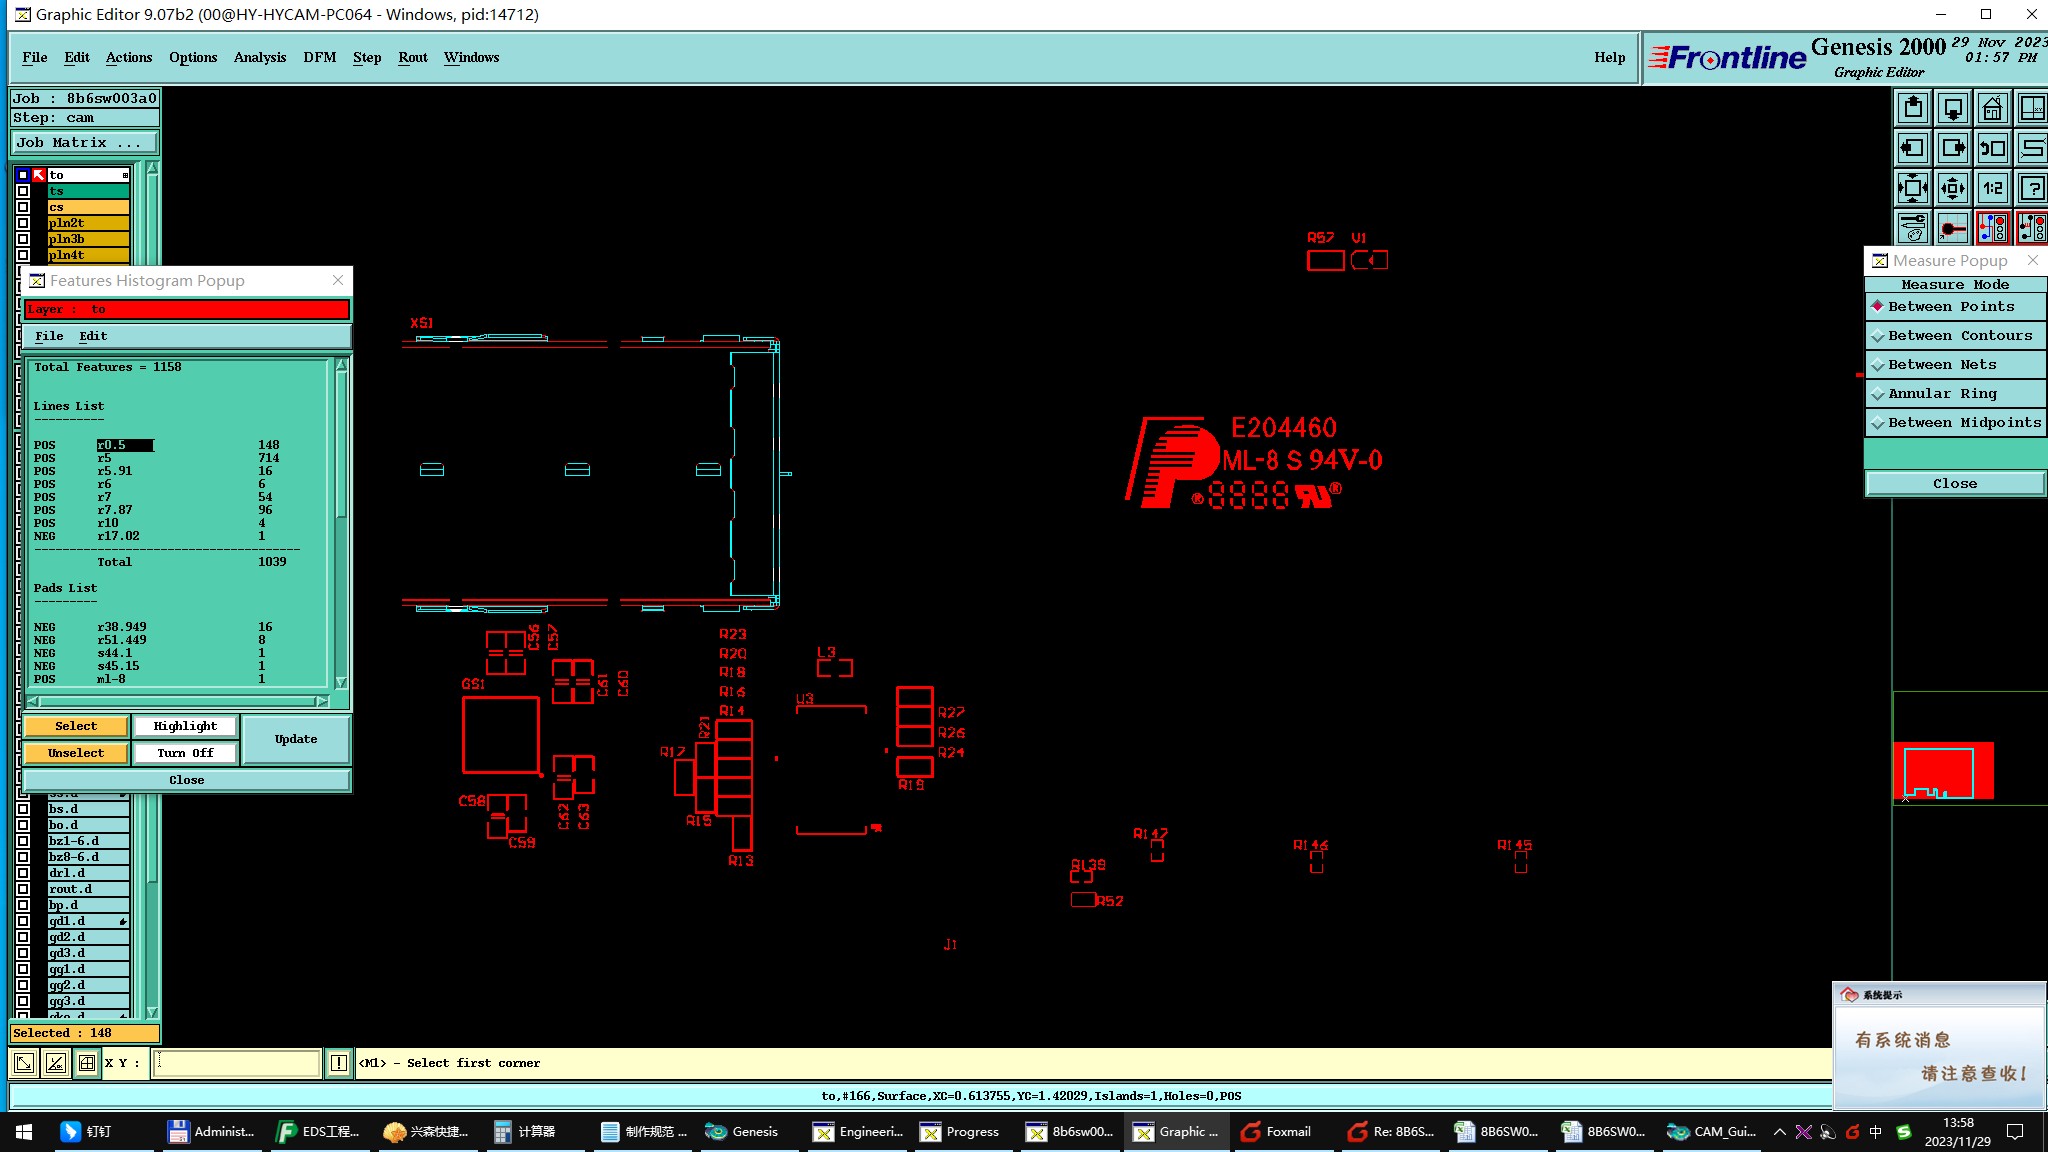2048x1152 pixels.
Task: Open the wrench and palette options icon
Action: click(1912, 228)
